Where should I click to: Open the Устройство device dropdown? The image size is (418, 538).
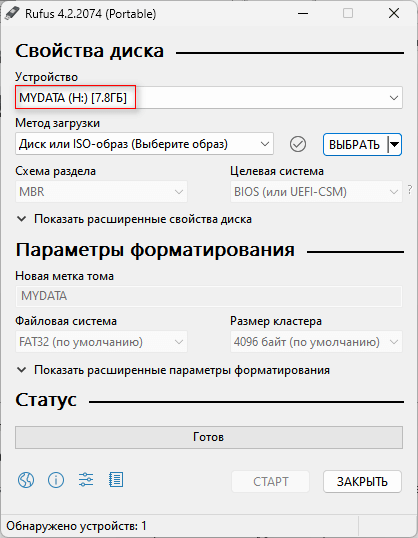point(209,98)
